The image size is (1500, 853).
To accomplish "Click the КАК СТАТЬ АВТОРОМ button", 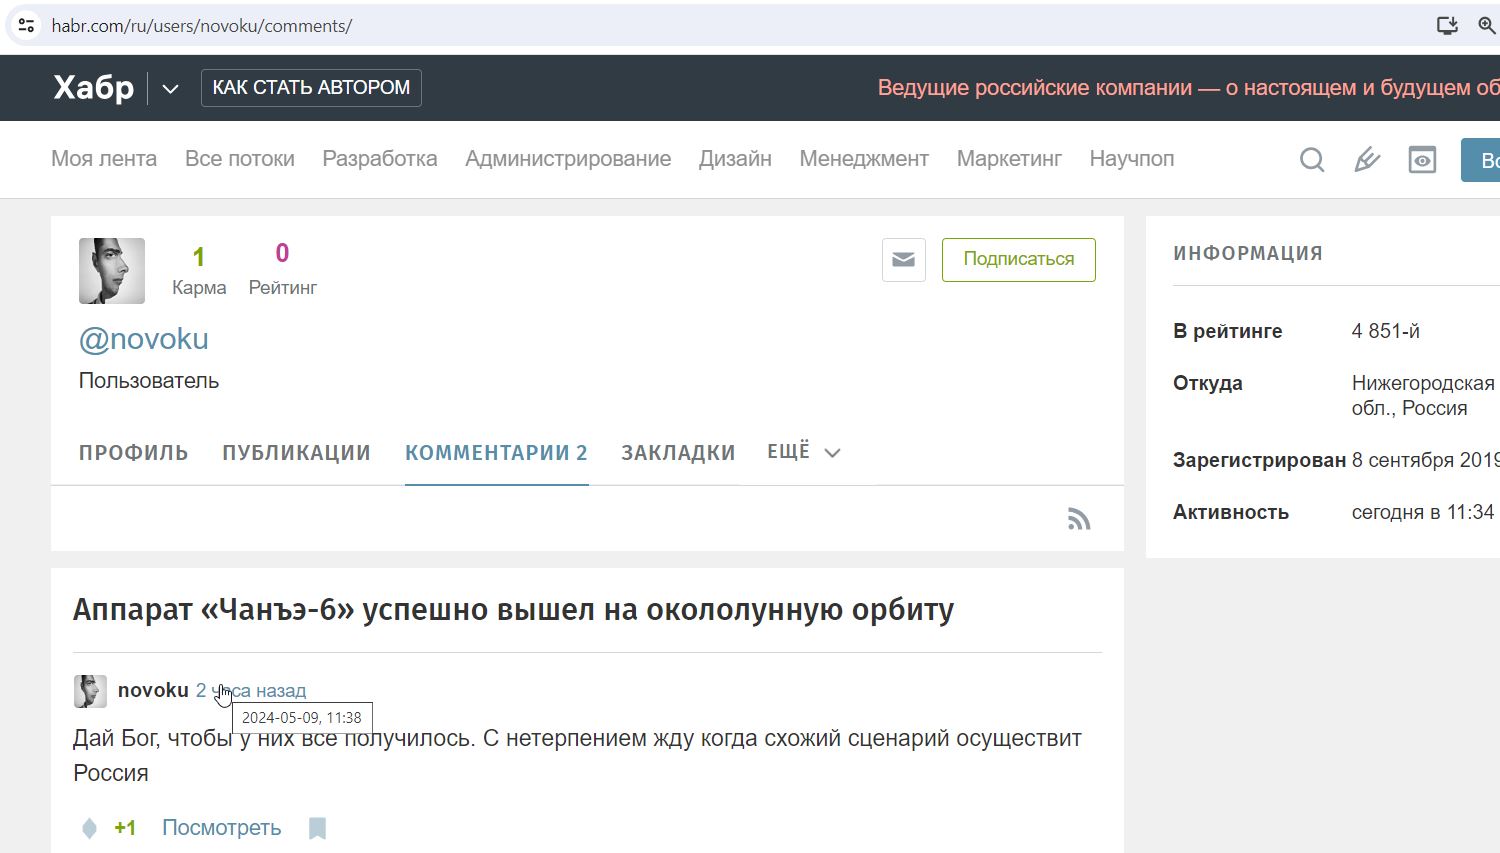I will tap(311, 87).
